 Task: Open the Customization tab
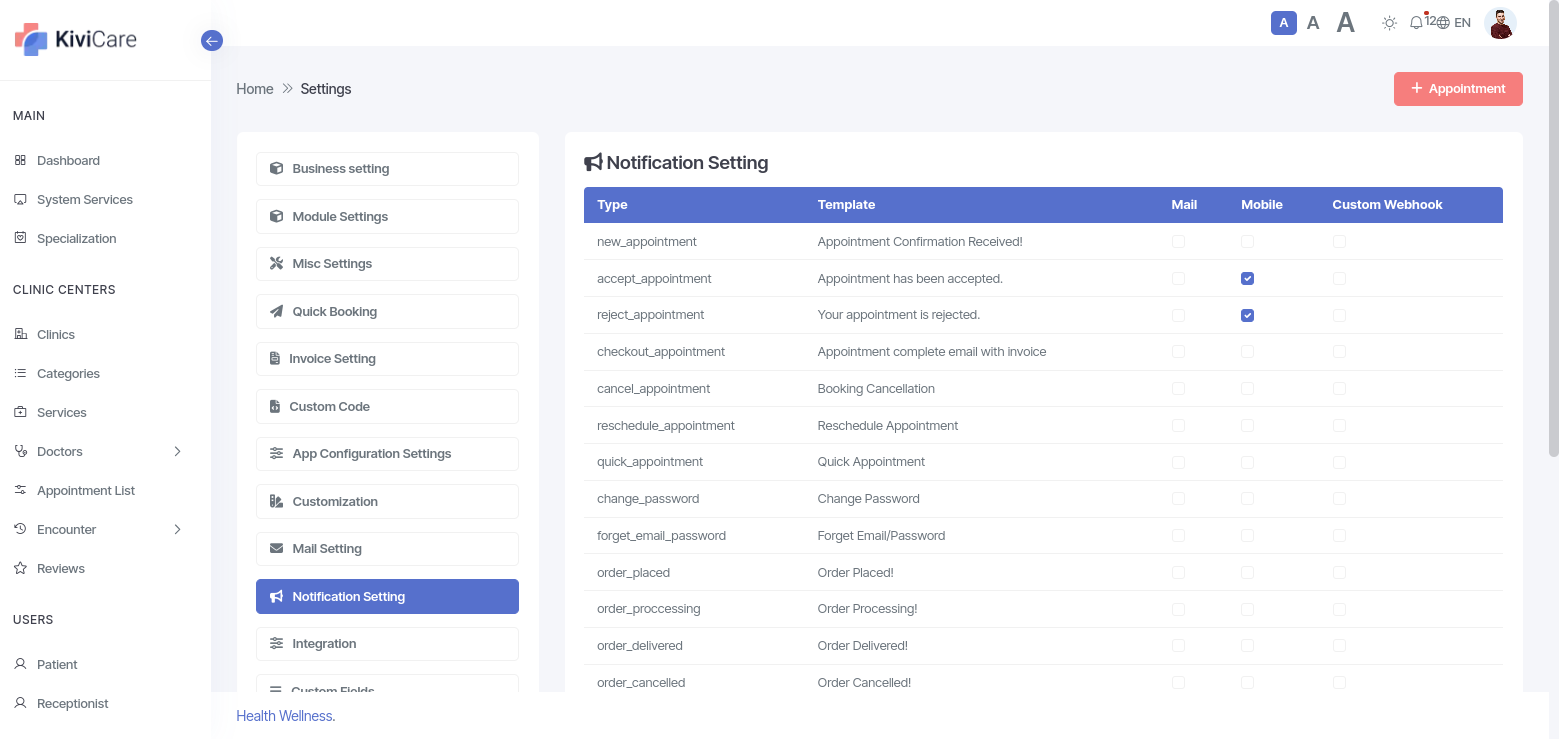coord(387,501)
